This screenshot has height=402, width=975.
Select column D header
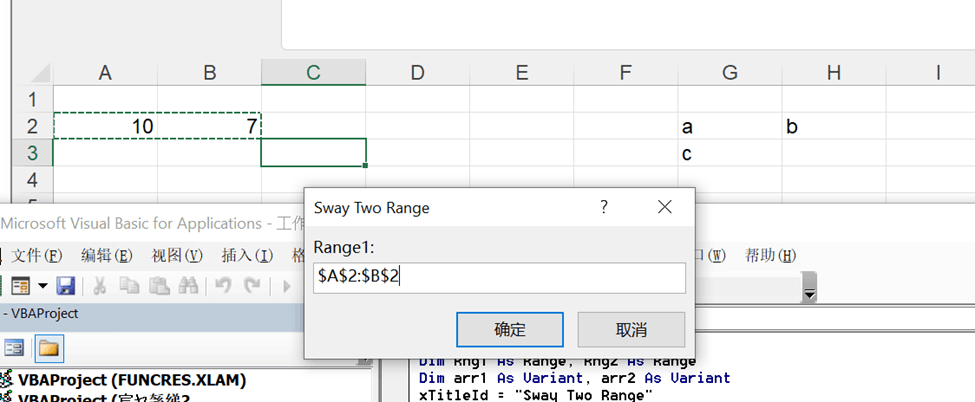[418, 73]
